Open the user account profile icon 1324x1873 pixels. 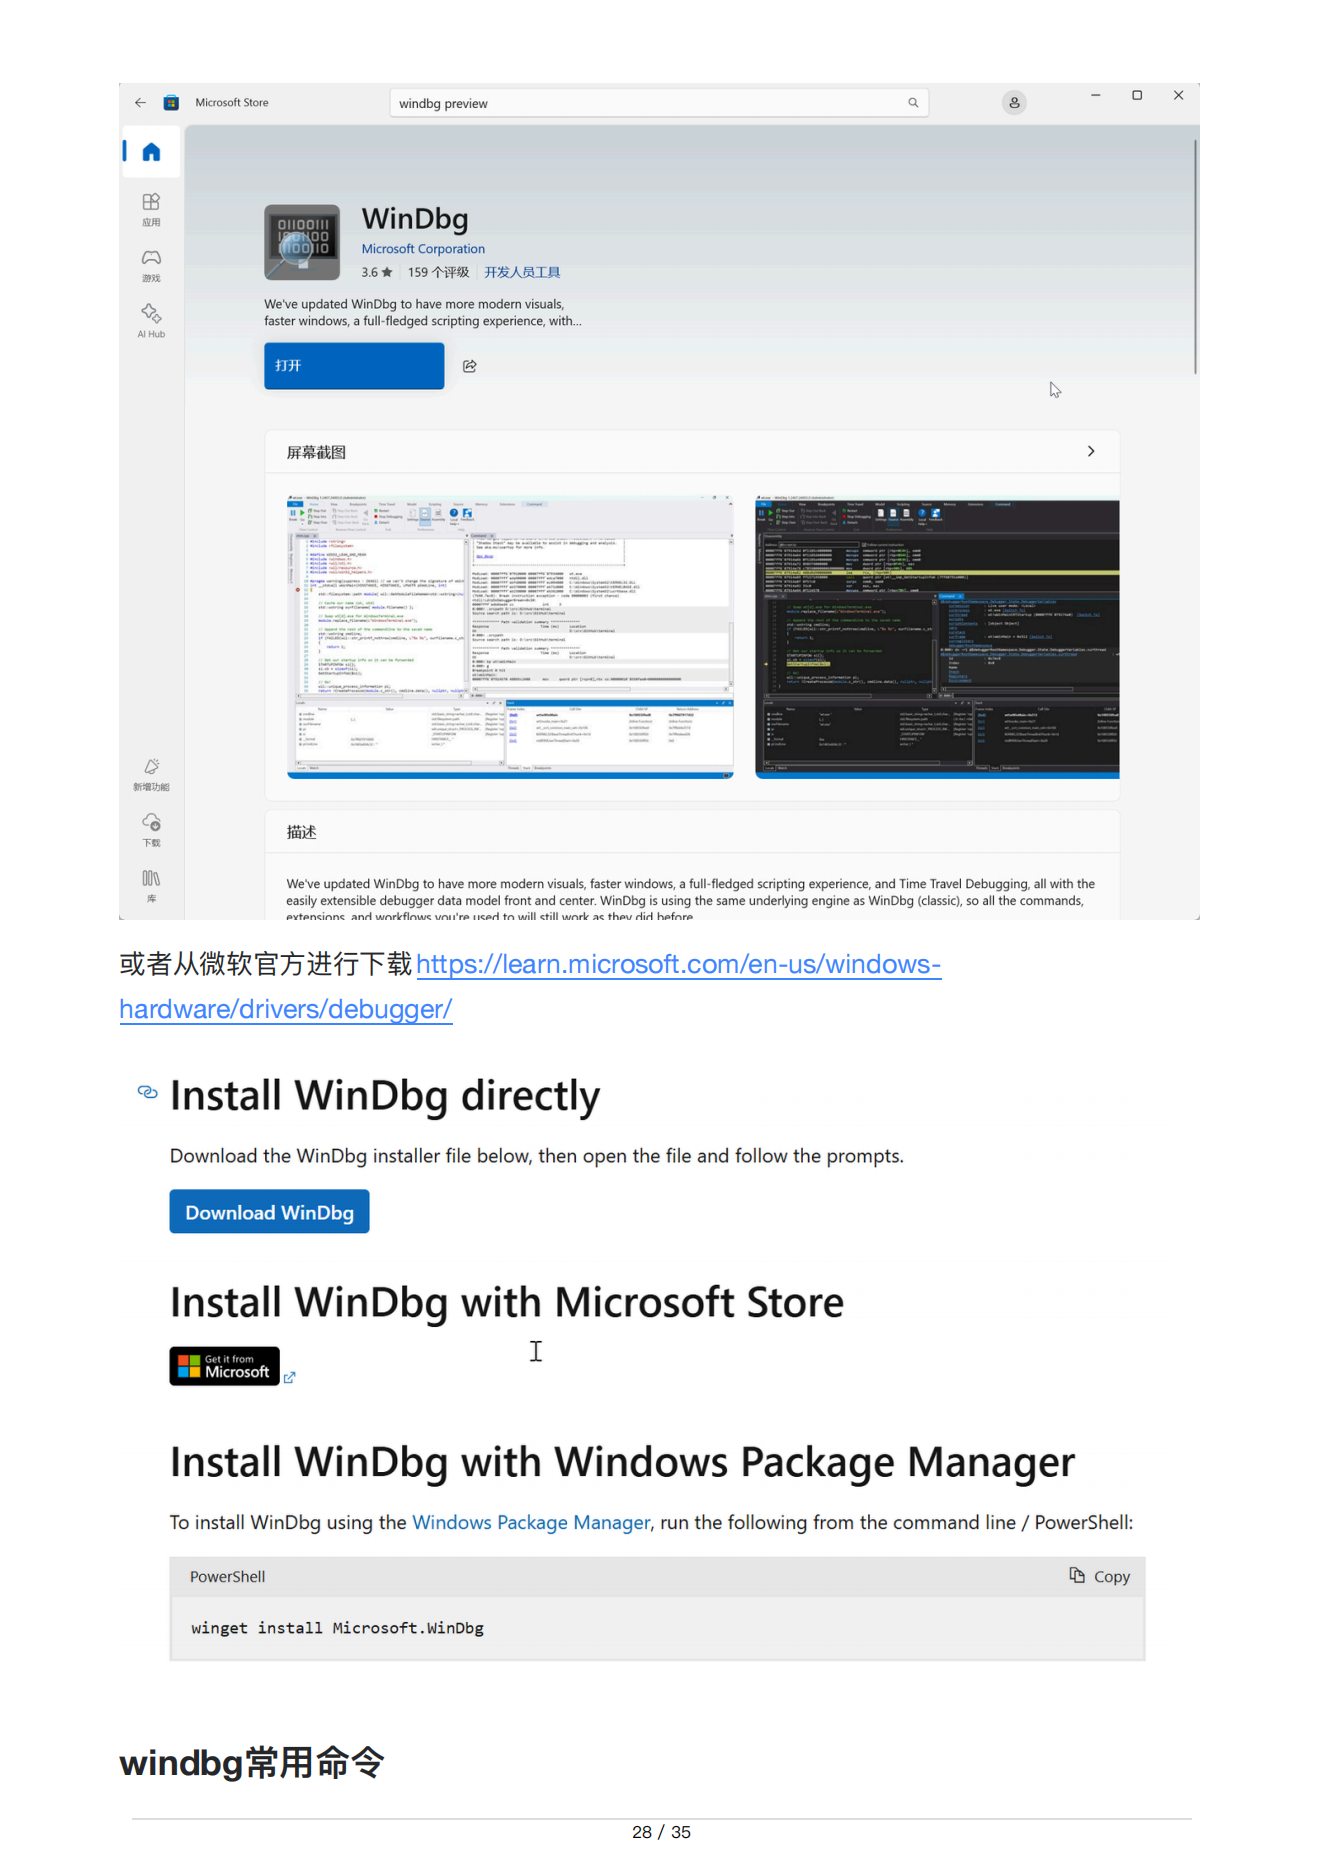[1014, 103]
